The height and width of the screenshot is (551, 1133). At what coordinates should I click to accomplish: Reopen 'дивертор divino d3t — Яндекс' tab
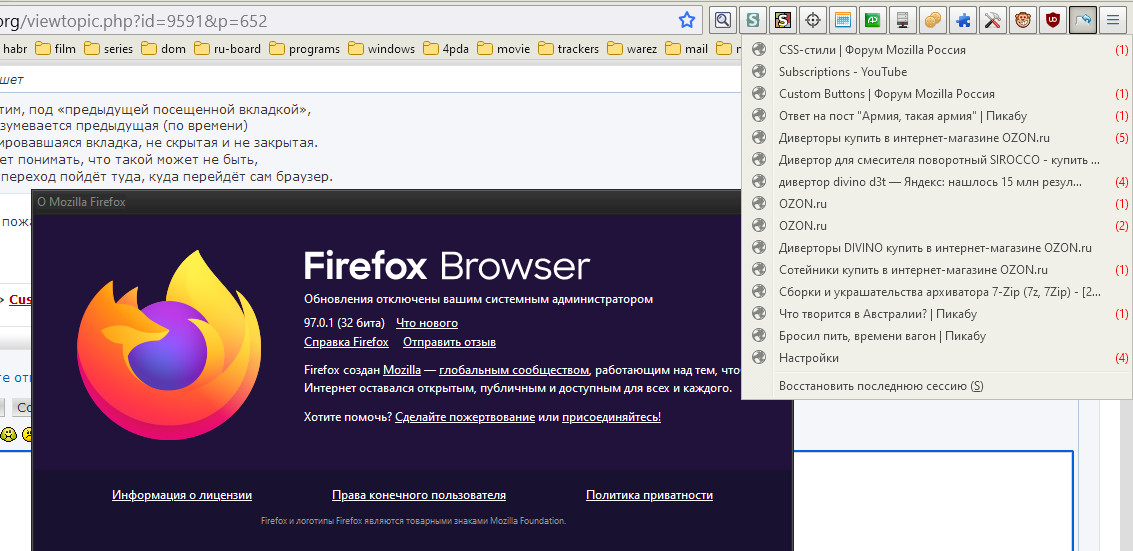[x=937, y=182]
